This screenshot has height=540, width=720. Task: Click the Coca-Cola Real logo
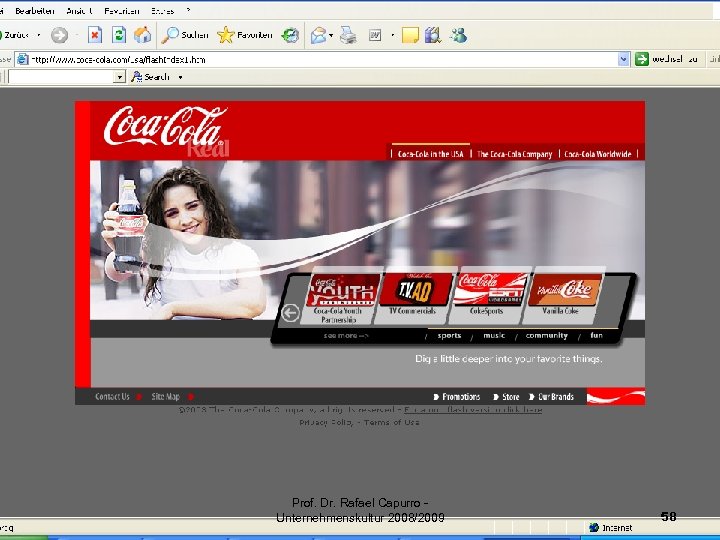[x=166, y=131]
